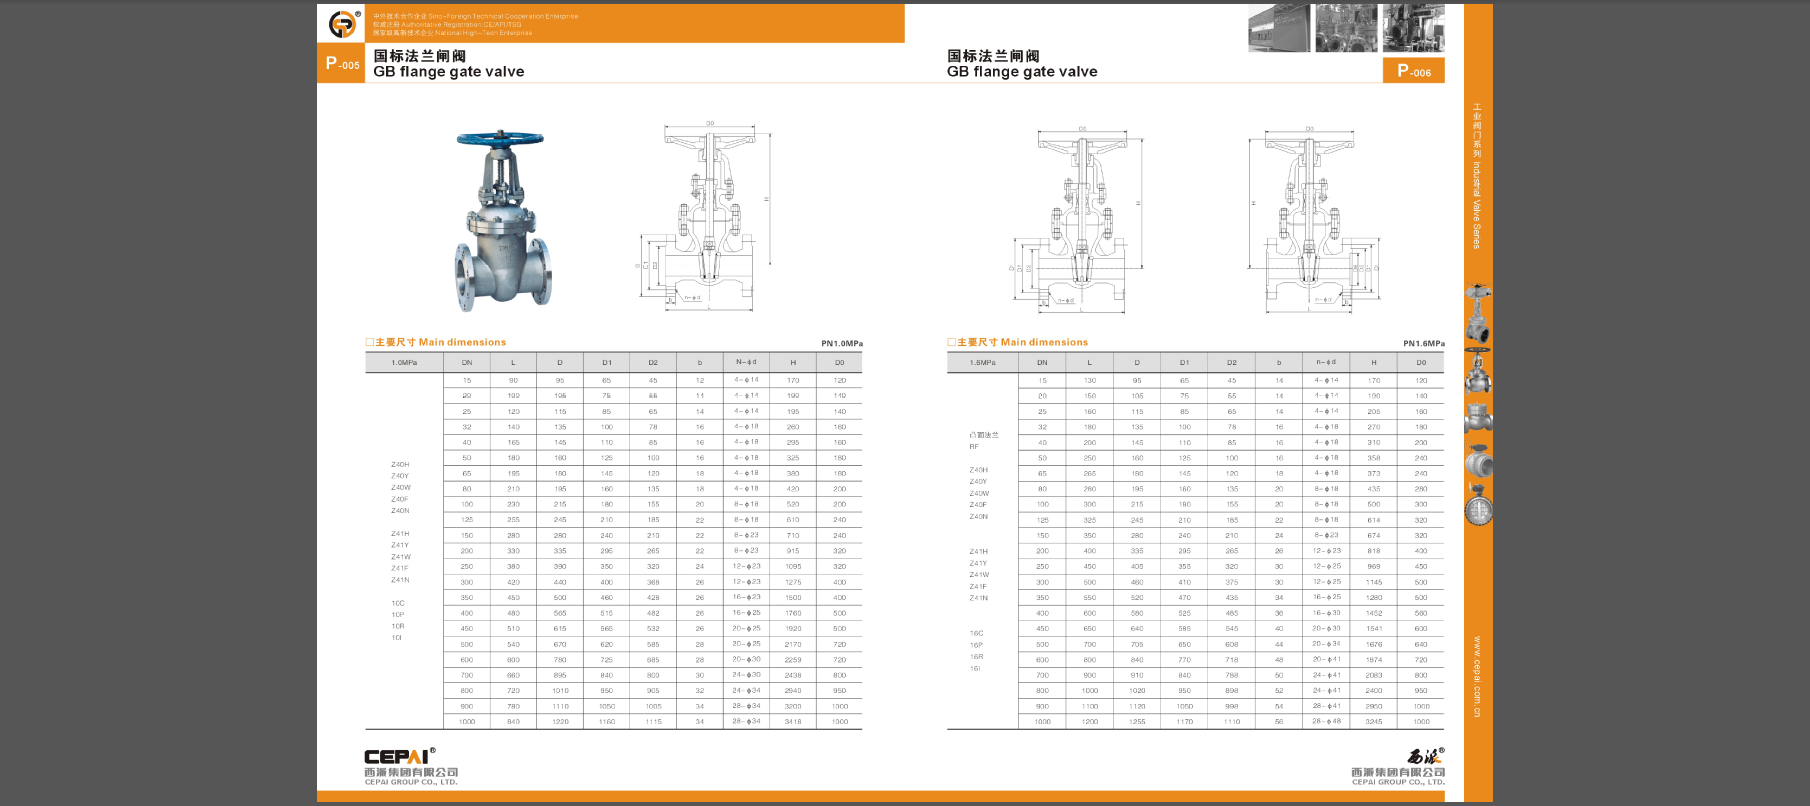Click the check valve icon on orange sidebar
This screenshot has height=806, width=1810.
tap(1478, 418)
